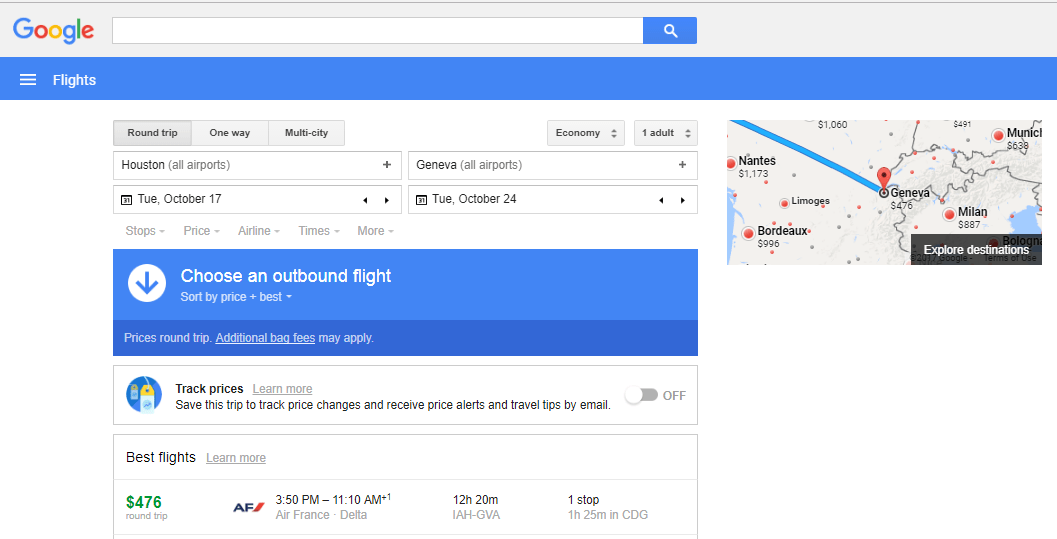The width and height of the screenshot is (1057, 539).
Task: Advance return date with next arrow
Action: point(683,200)
